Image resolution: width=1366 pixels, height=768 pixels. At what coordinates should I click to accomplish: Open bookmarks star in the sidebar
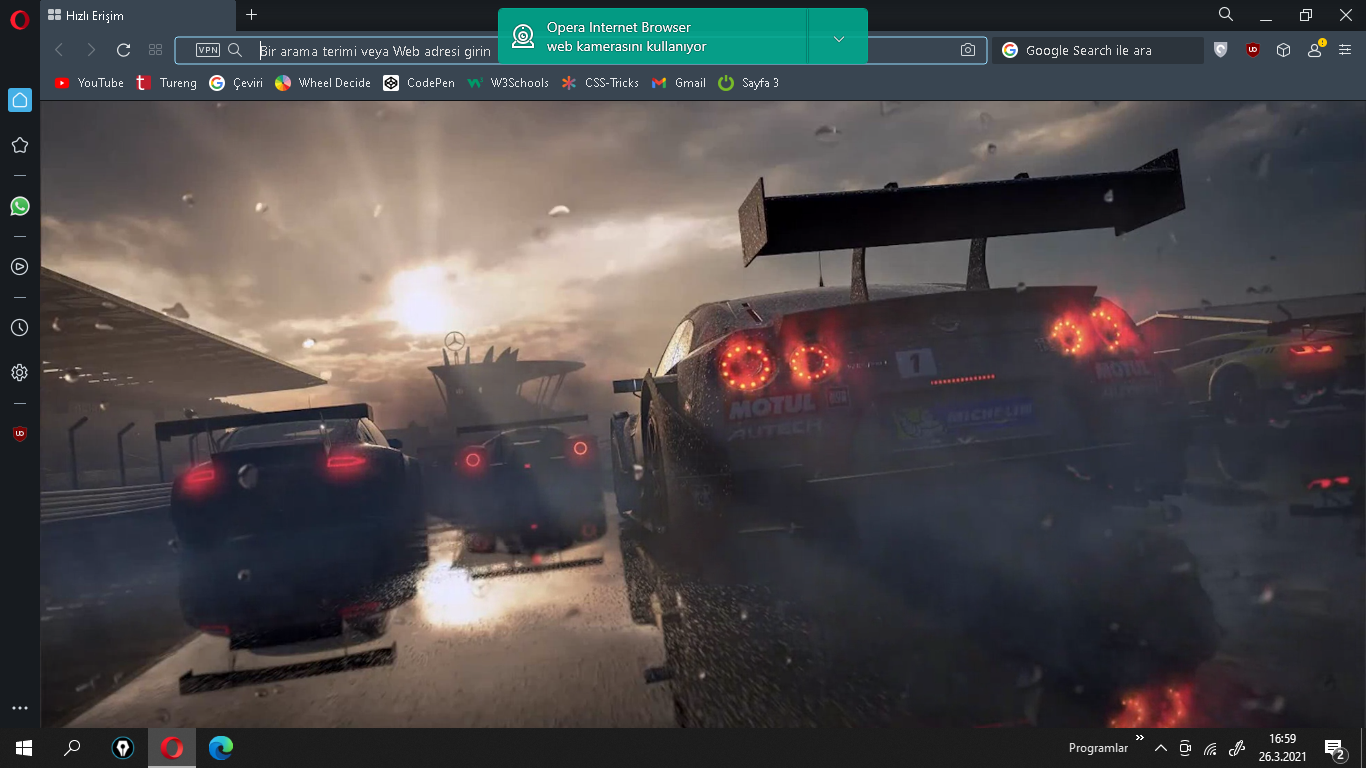[x=19, y=145]
